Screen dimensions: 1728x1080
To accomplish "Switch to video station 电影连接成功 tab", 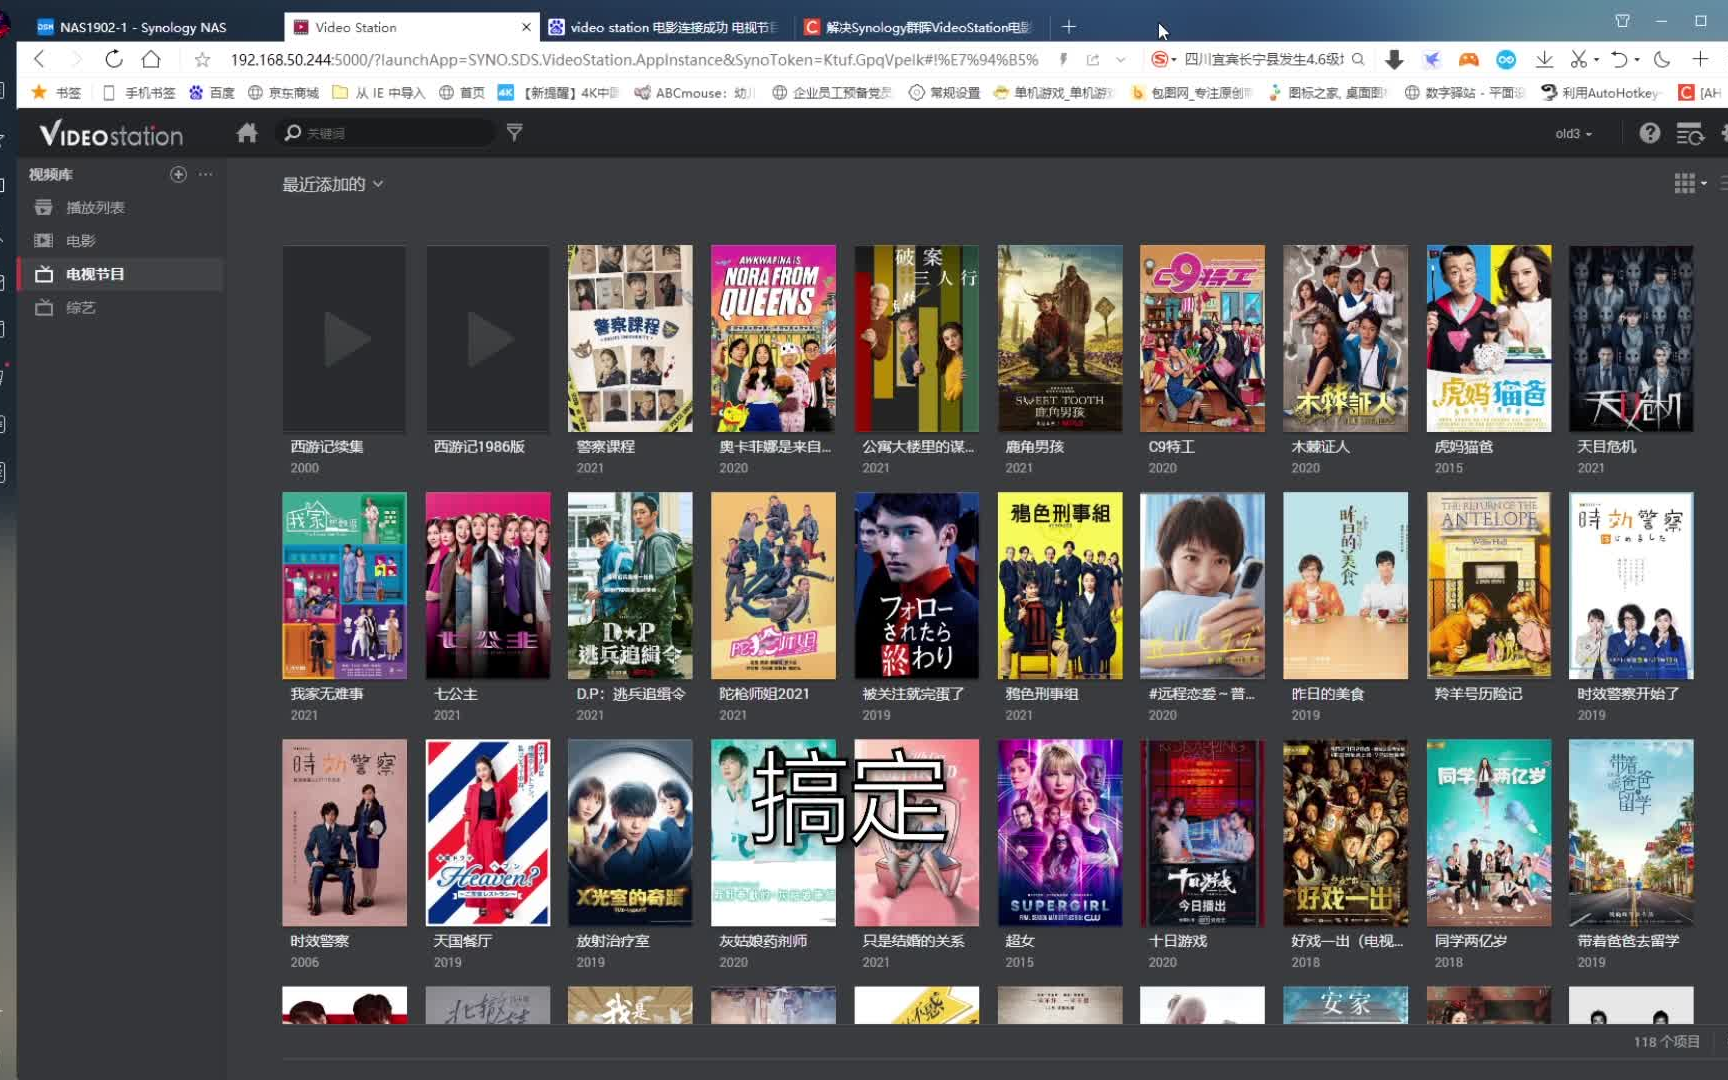I will [x=668, y=27].
